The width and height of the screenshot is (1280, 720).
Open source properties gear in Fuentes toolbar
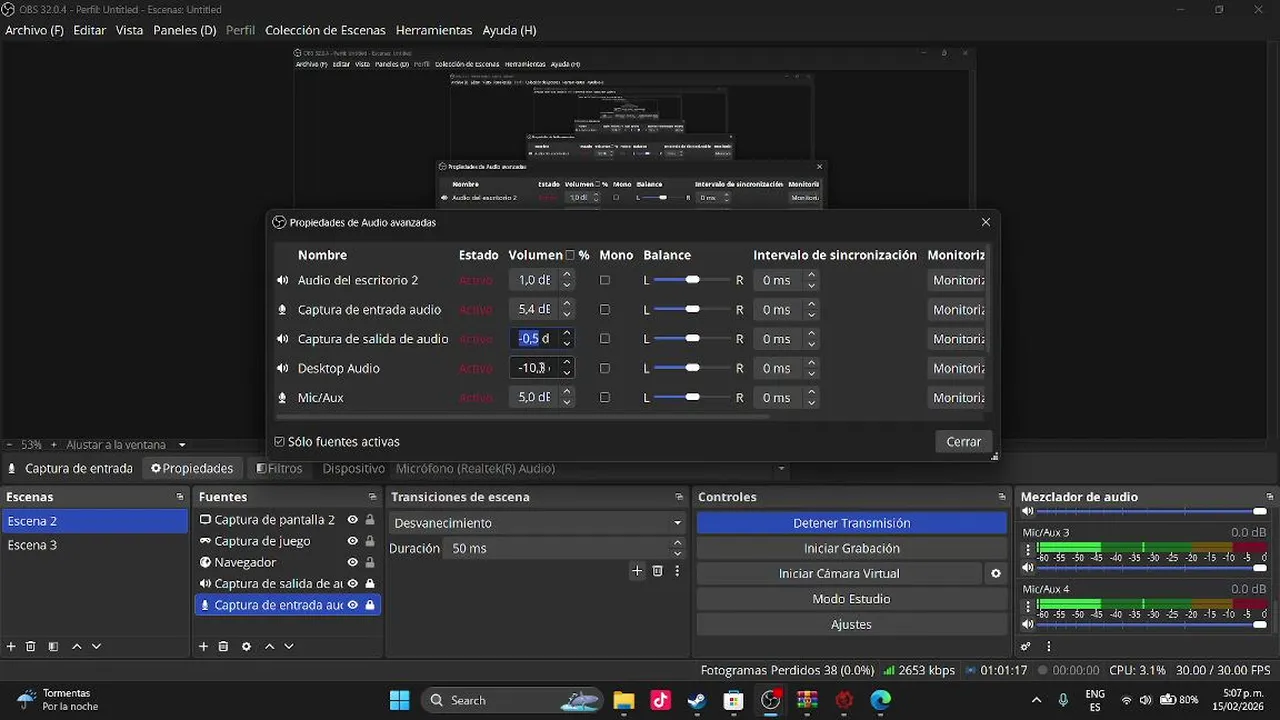click(x=246, y=647)
